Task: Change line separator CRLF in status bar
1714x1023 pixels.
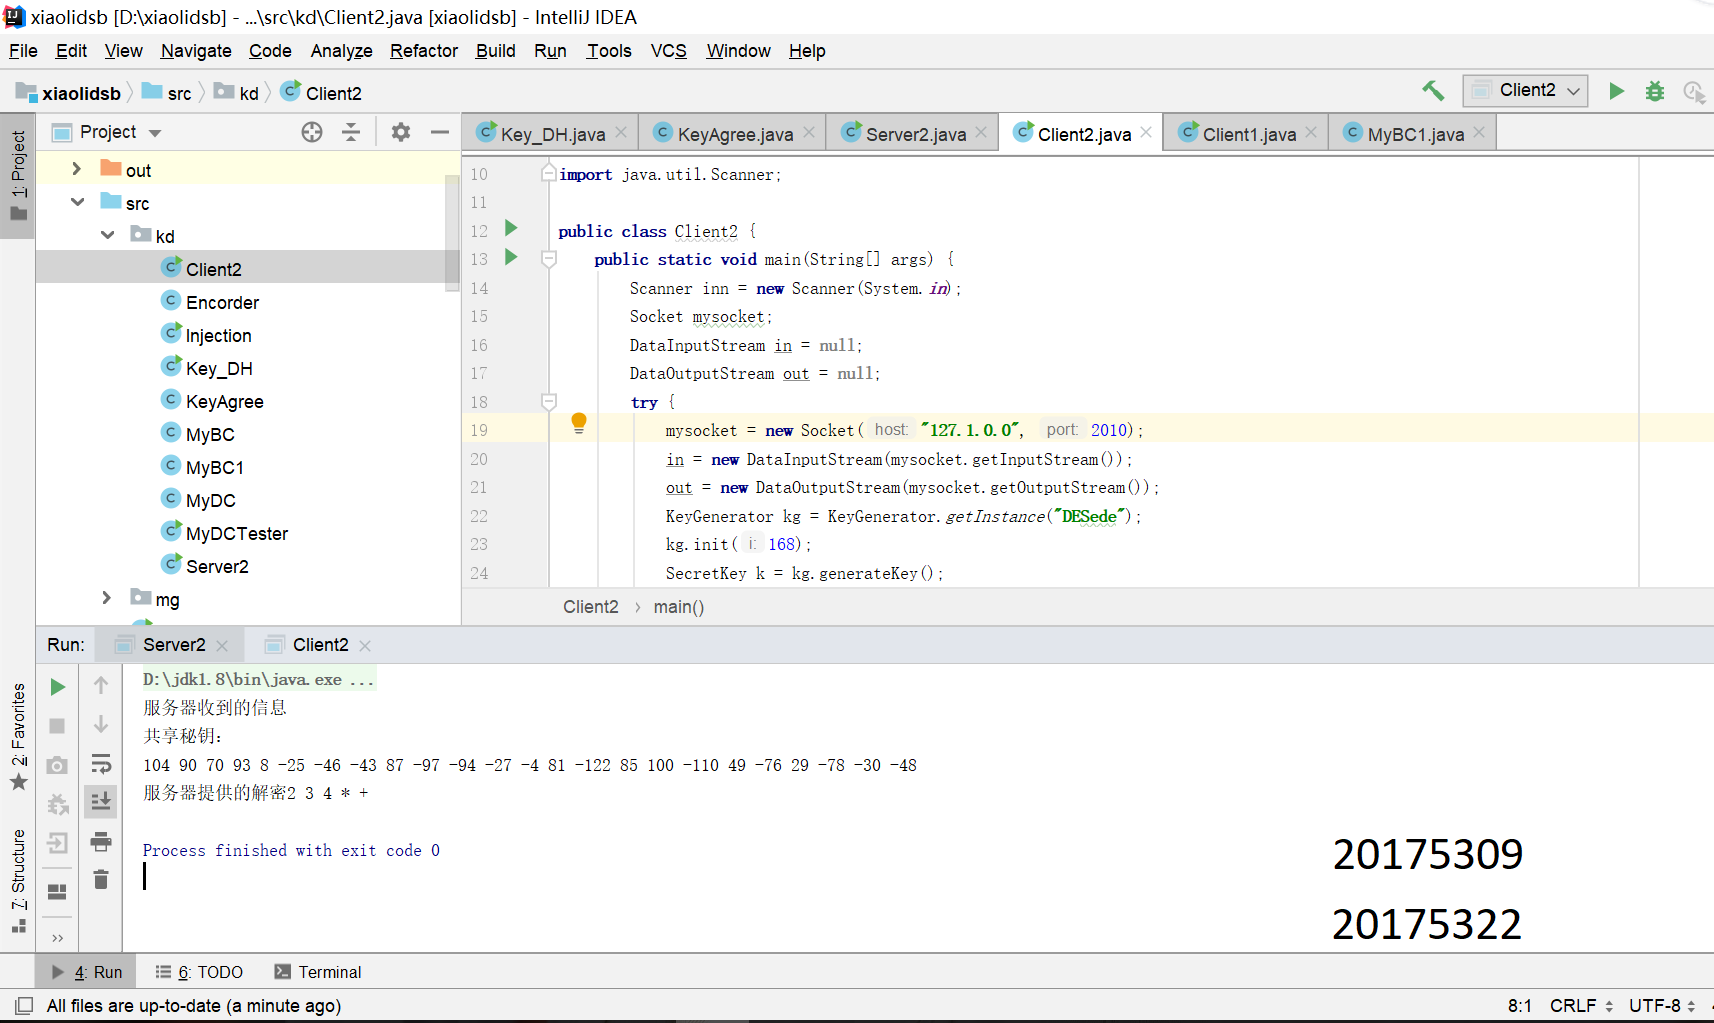Action: tap(1581, 1006)
